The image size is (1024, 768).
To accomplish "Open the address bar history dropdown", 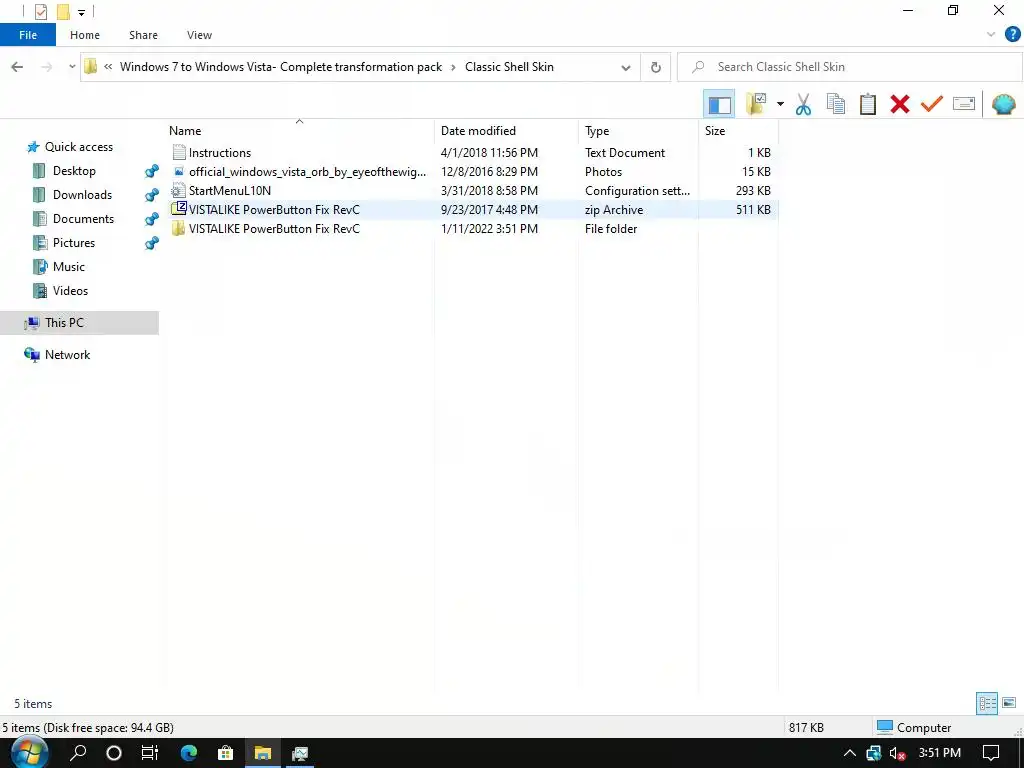I will (x=626, y=67).
